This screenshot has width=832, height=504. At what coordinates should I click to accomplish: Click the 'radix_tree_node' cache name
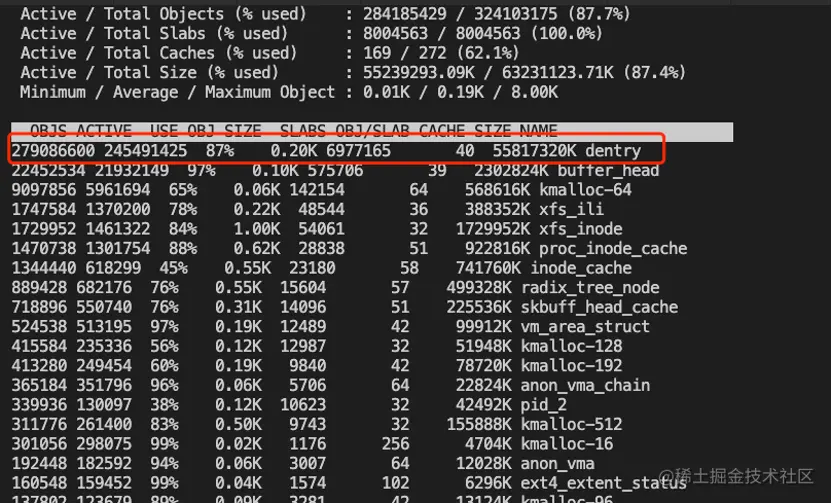(590, 288)
